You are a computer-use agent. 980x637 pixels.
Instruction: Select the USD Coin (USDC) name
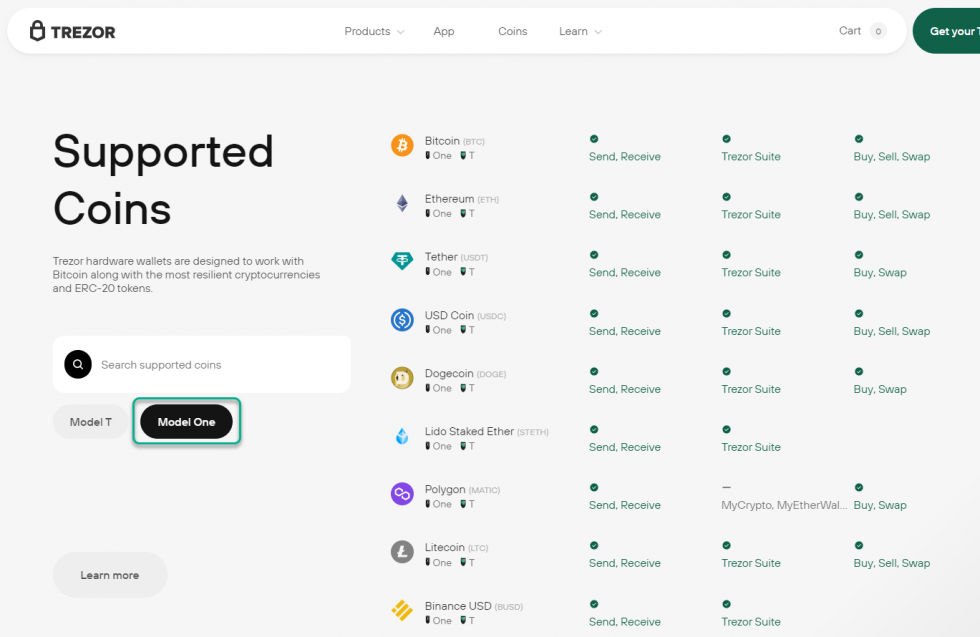[x=465, y=316]
